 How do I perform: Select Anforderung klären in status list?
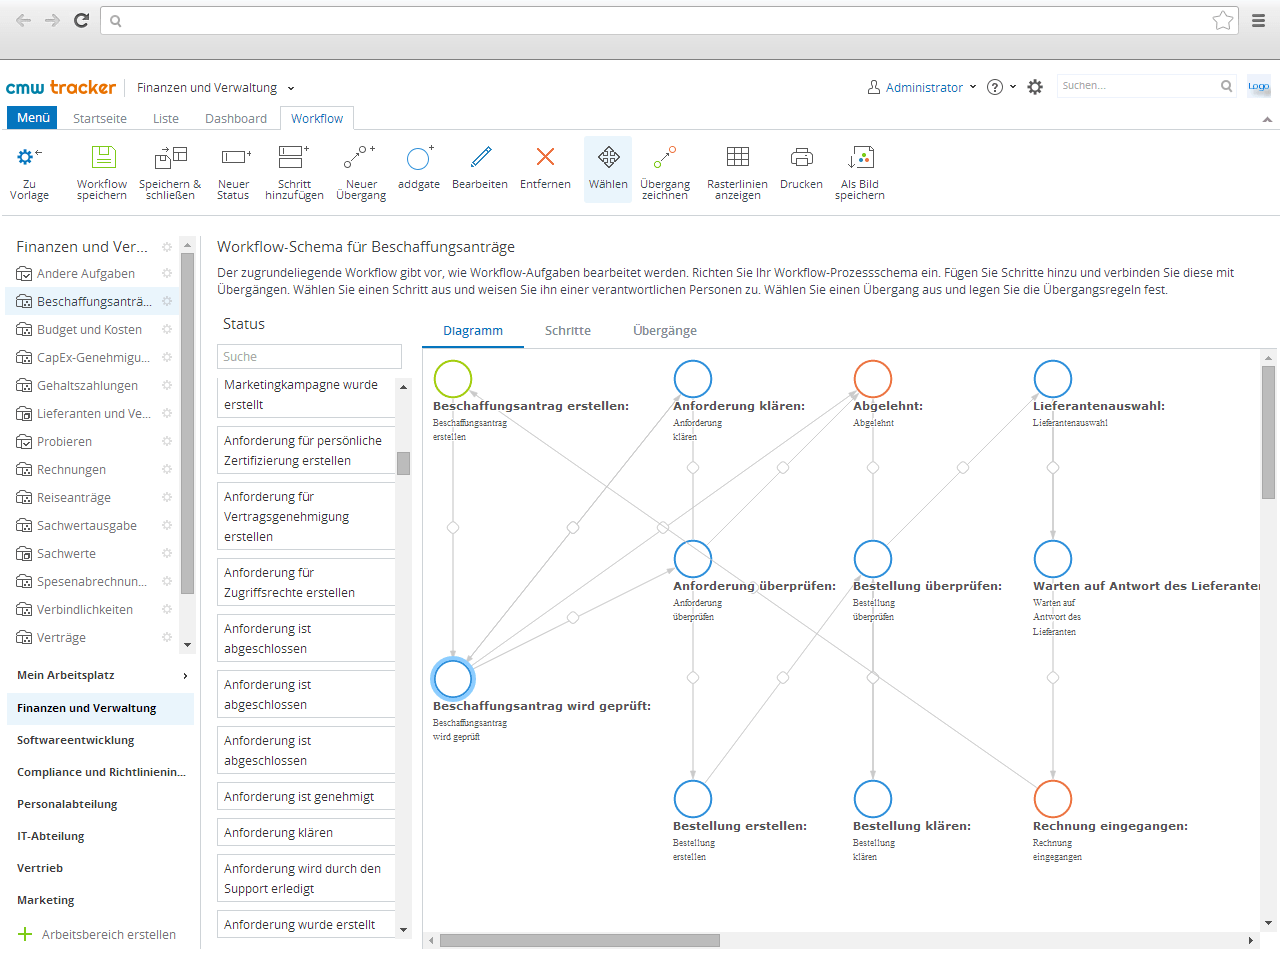(306, 833)
